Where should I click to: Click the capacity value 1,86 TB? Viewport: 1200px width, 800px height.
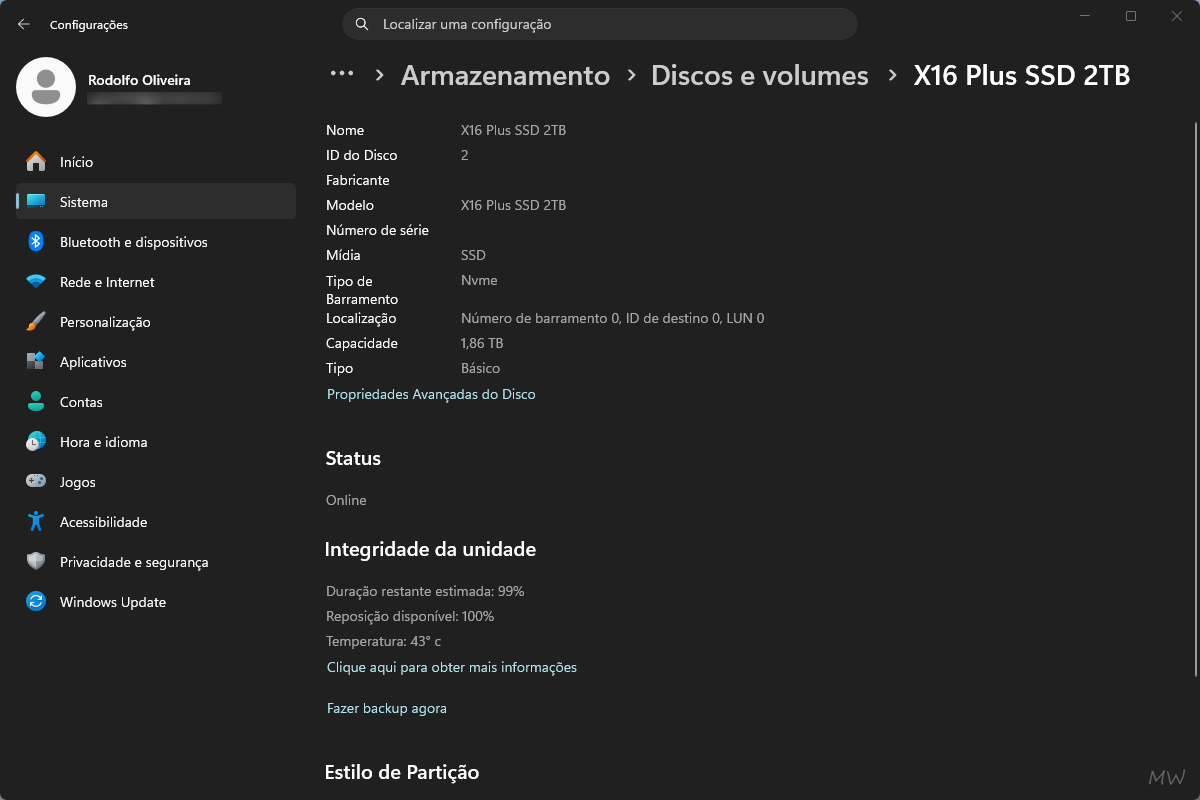tap(482, 343)
